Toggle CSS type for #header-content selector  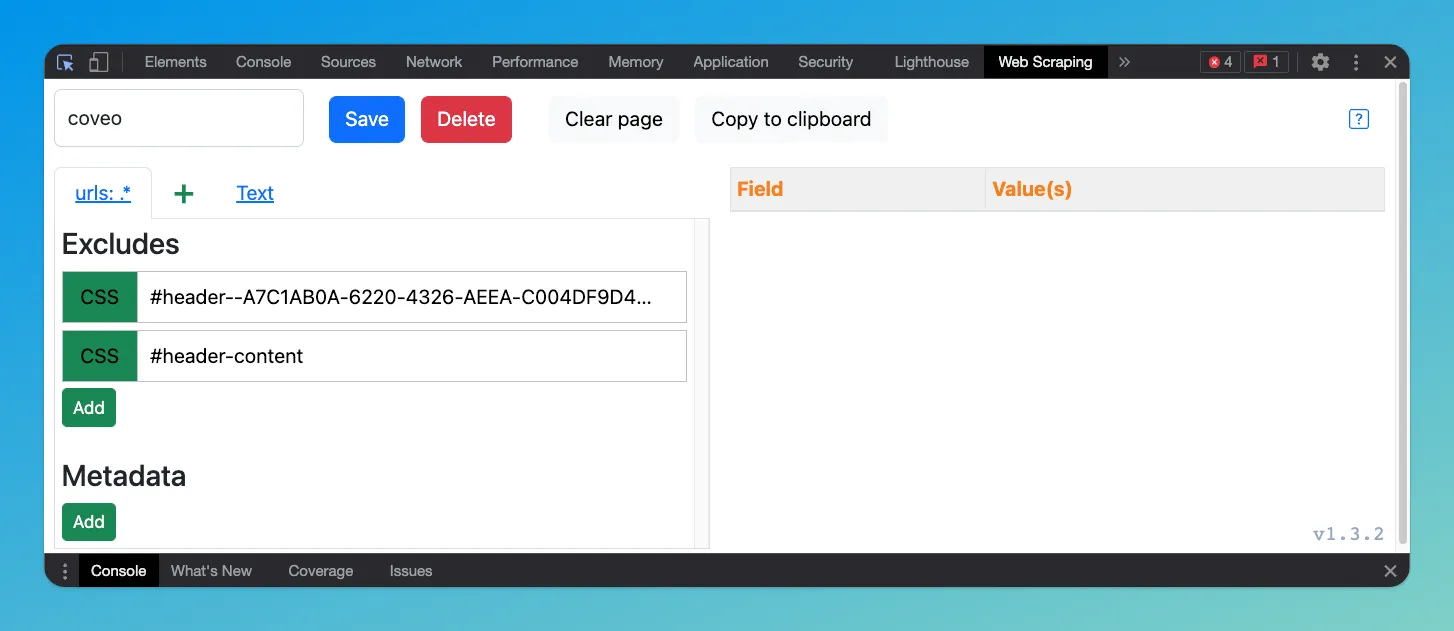100,356
